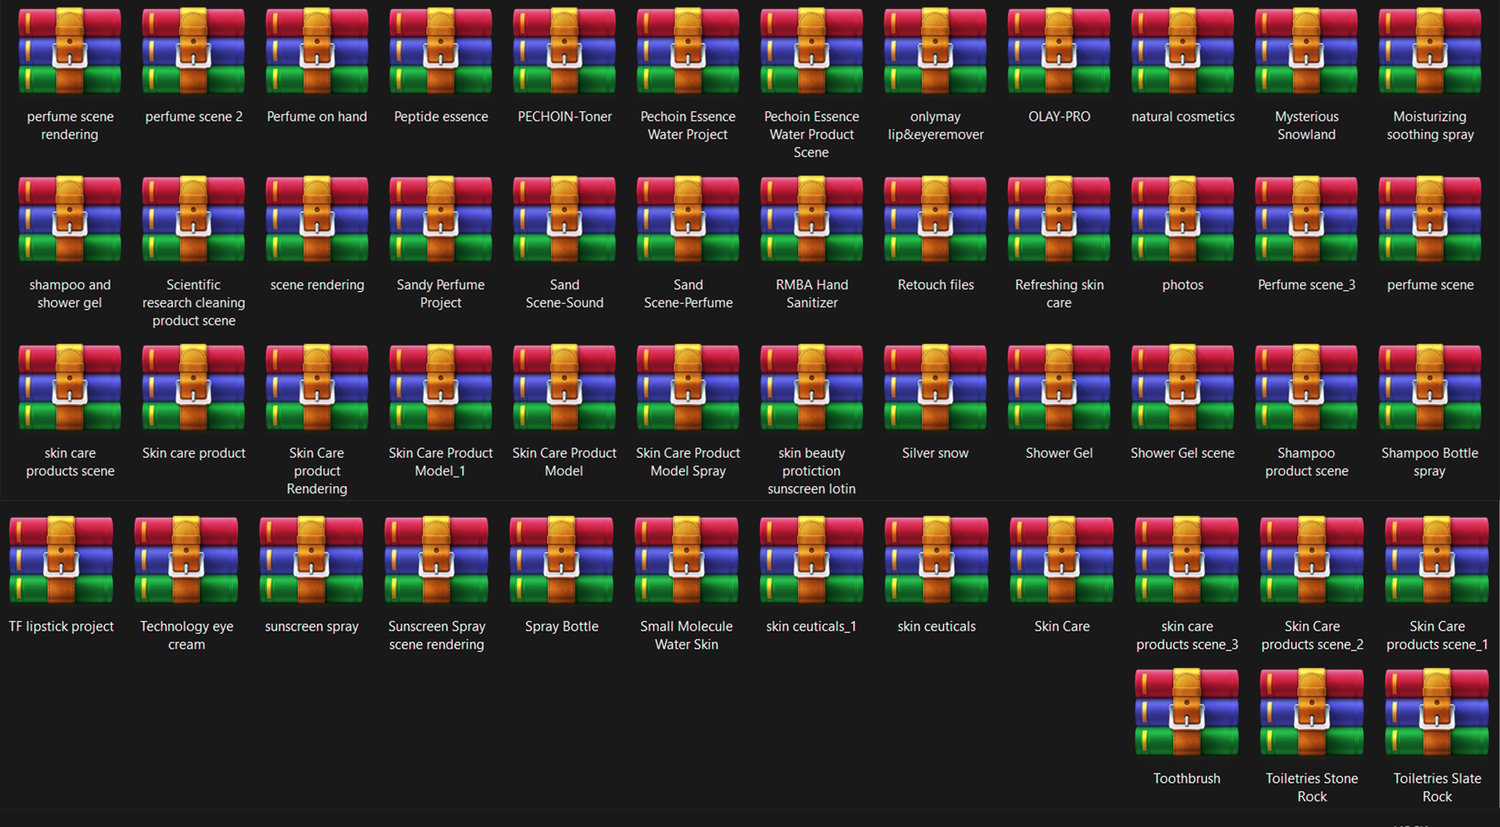Select the 'Sand Scene-Sound' file name
Image resolution: width=1500 pixels, height=827 pixels.
click(x=565, y=294)
